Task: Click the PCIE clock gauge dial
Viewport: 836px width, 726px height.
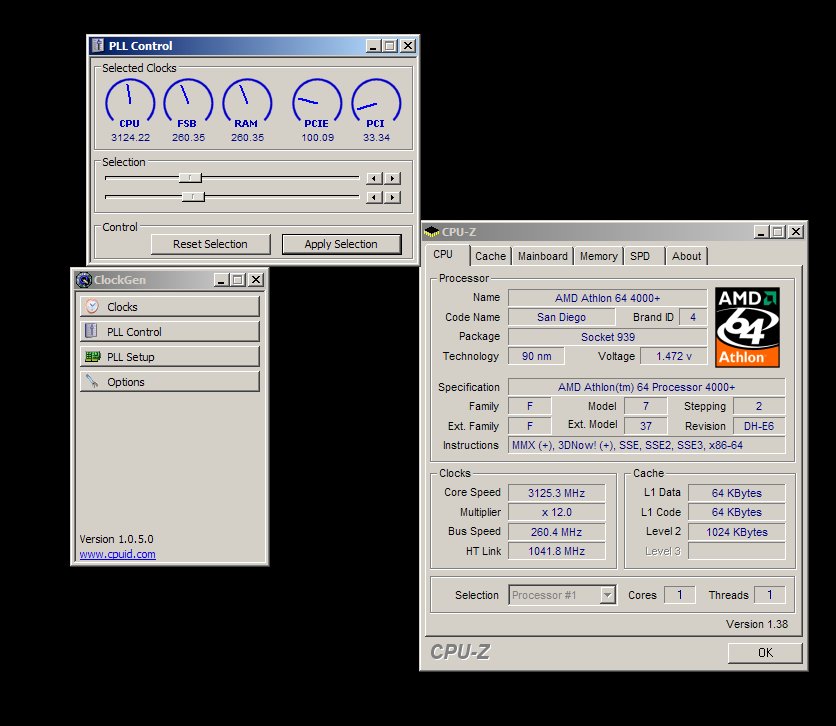Action: pyautogui.click(x=317, y=101)
